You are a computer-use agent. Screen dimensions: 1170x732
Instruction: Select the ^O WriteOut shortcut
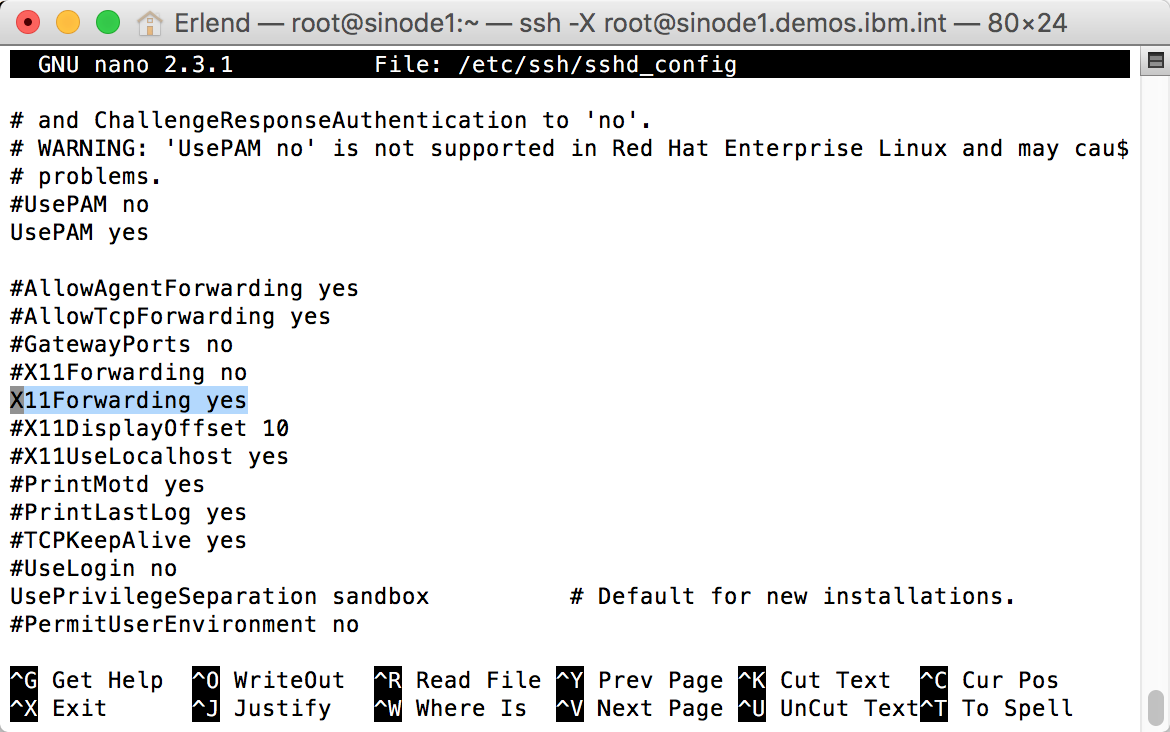(x=268, y=680)
